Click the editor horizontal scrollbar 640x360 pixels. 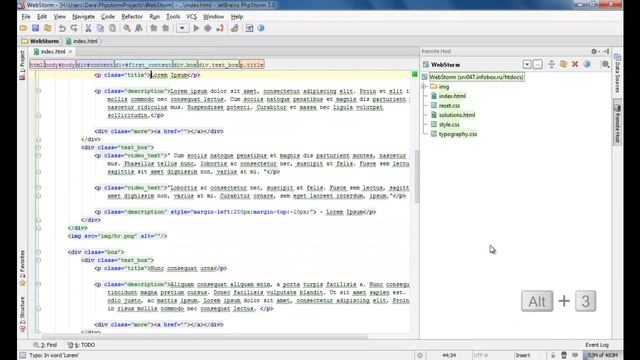point(204,337)
